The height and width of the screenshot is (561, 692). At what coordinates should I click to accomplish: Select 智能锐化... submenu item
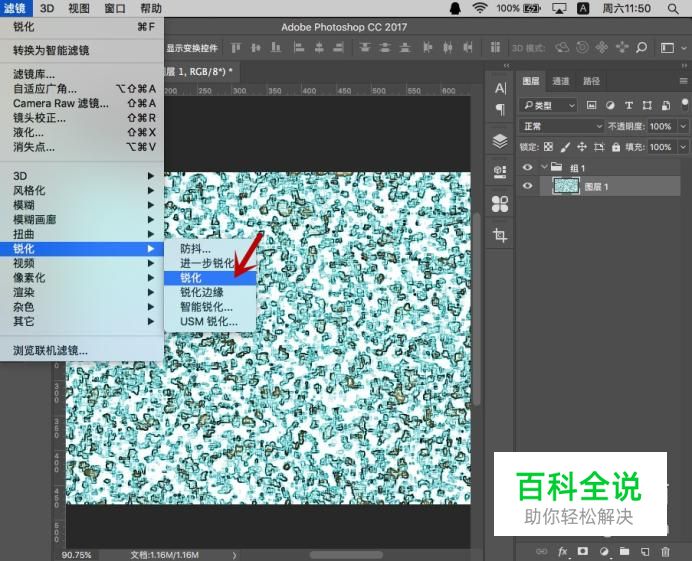click(x=210, y=307)
